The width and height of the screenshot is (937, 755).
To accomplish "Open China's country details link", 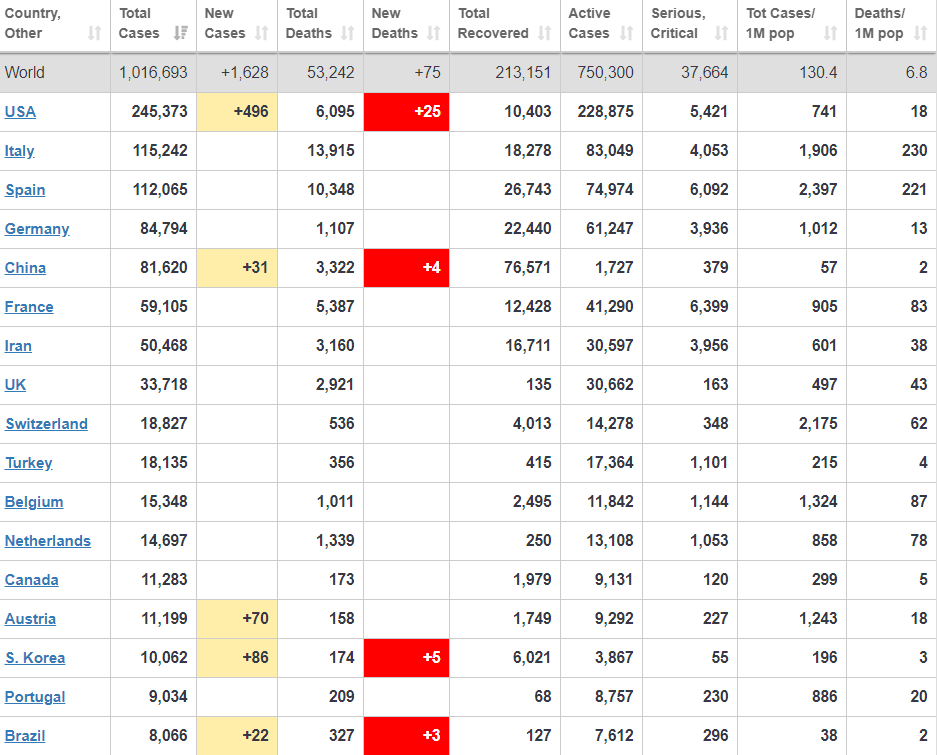I will point(25,268).
